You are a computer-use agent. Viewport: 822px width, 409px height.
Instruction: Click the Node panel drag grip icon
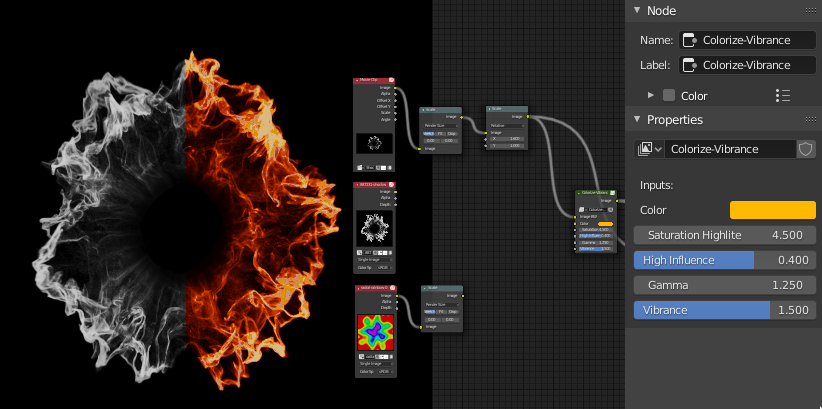809,10
